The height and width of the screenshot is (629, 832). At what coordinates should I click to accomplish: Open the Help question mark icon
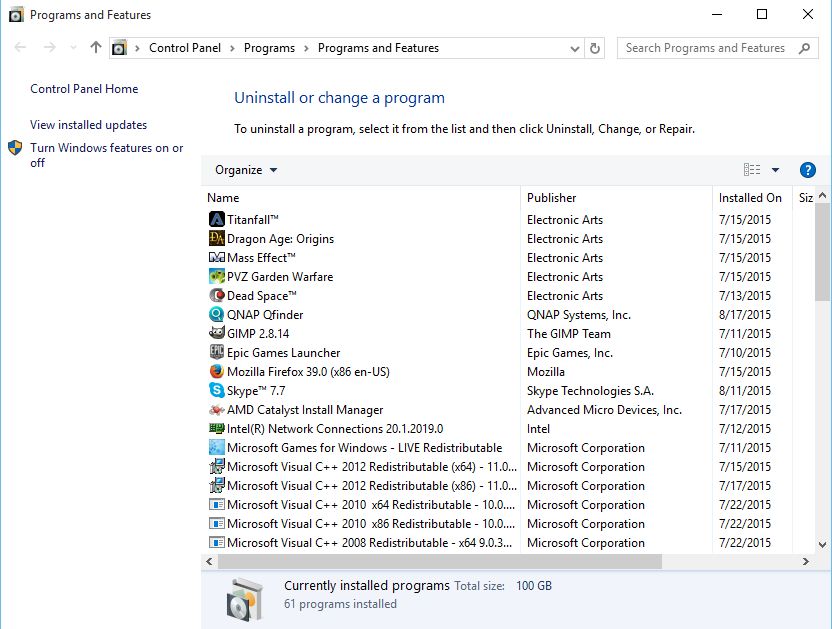(x=807, y=169)
